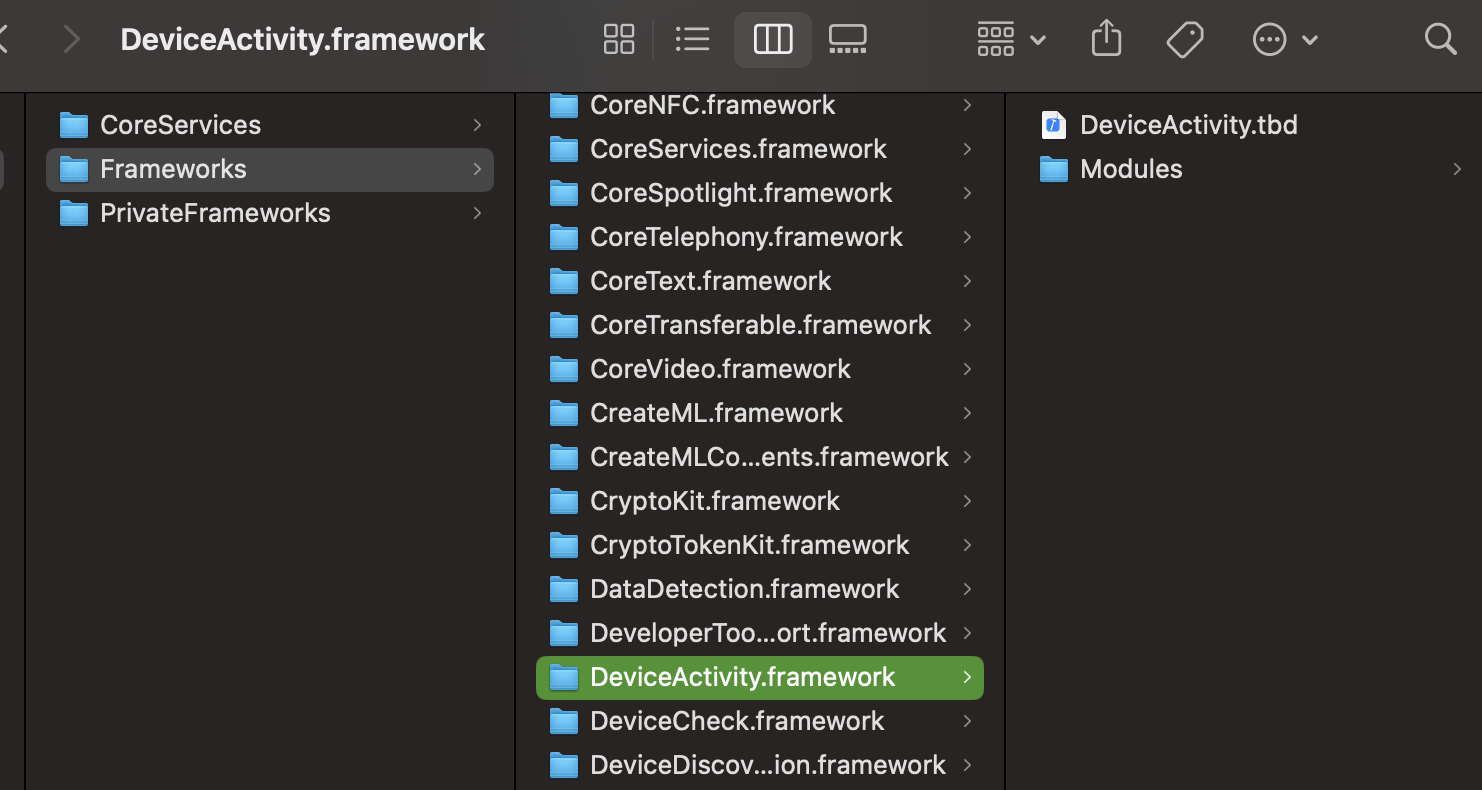Select CryptoTokenKit.framework

[x=760, y=545]
